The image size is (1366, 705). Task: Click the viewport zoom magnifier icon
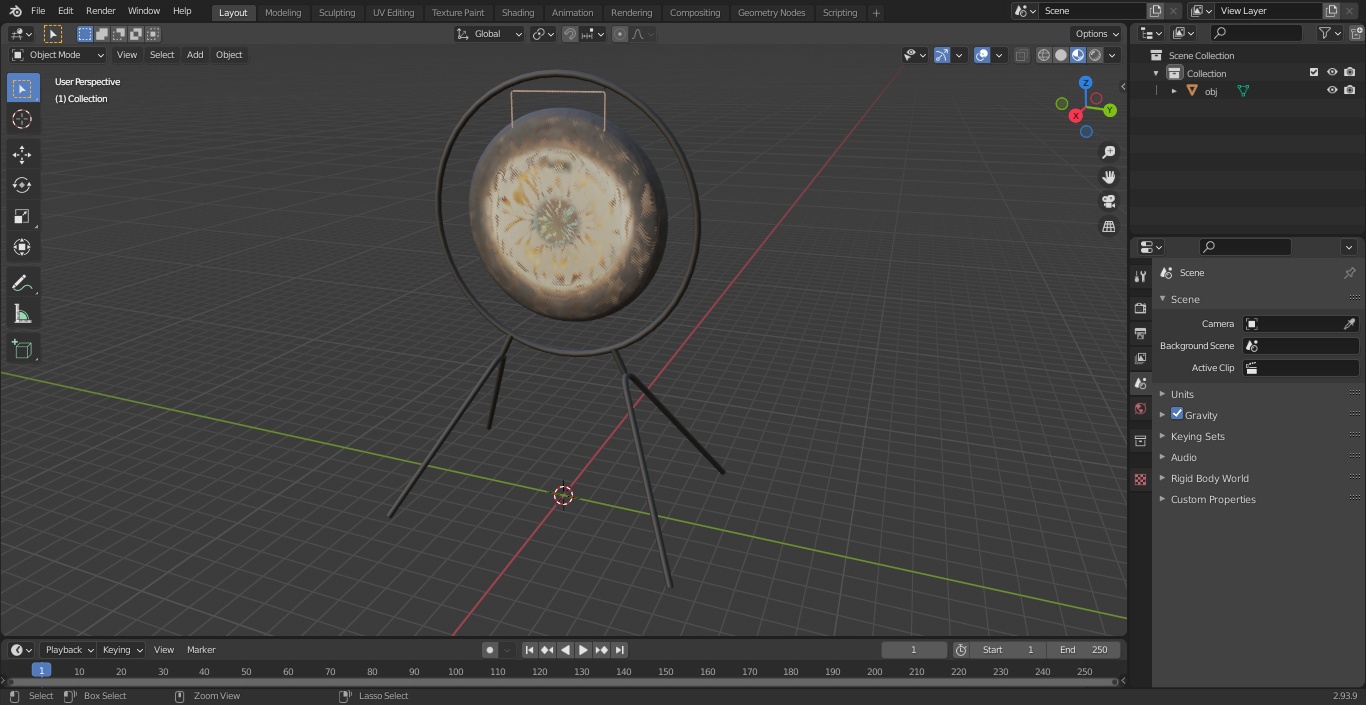(x=1108, y=152)
